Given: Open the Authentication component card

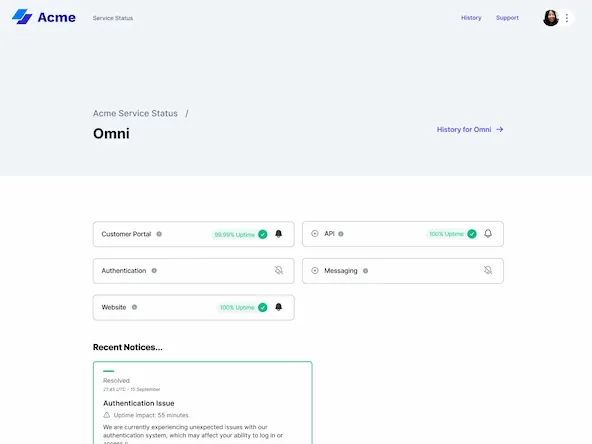Looking at the screenshot, I should 193,271.
